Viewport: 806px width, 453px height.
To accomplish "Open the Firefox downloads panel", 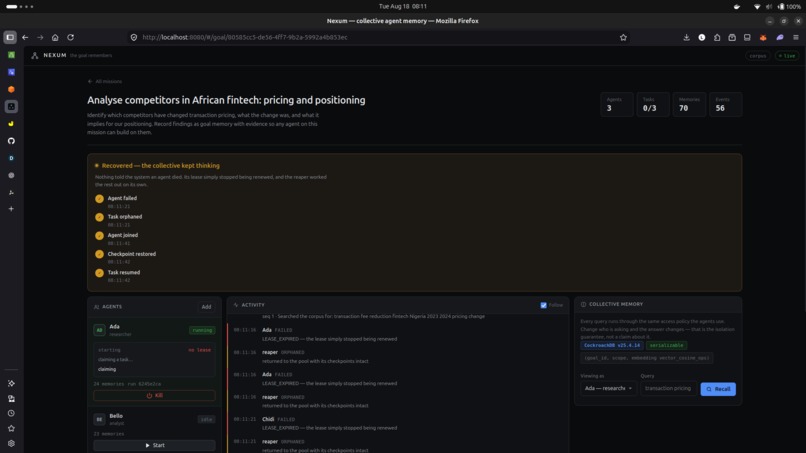I will point(686,37).
